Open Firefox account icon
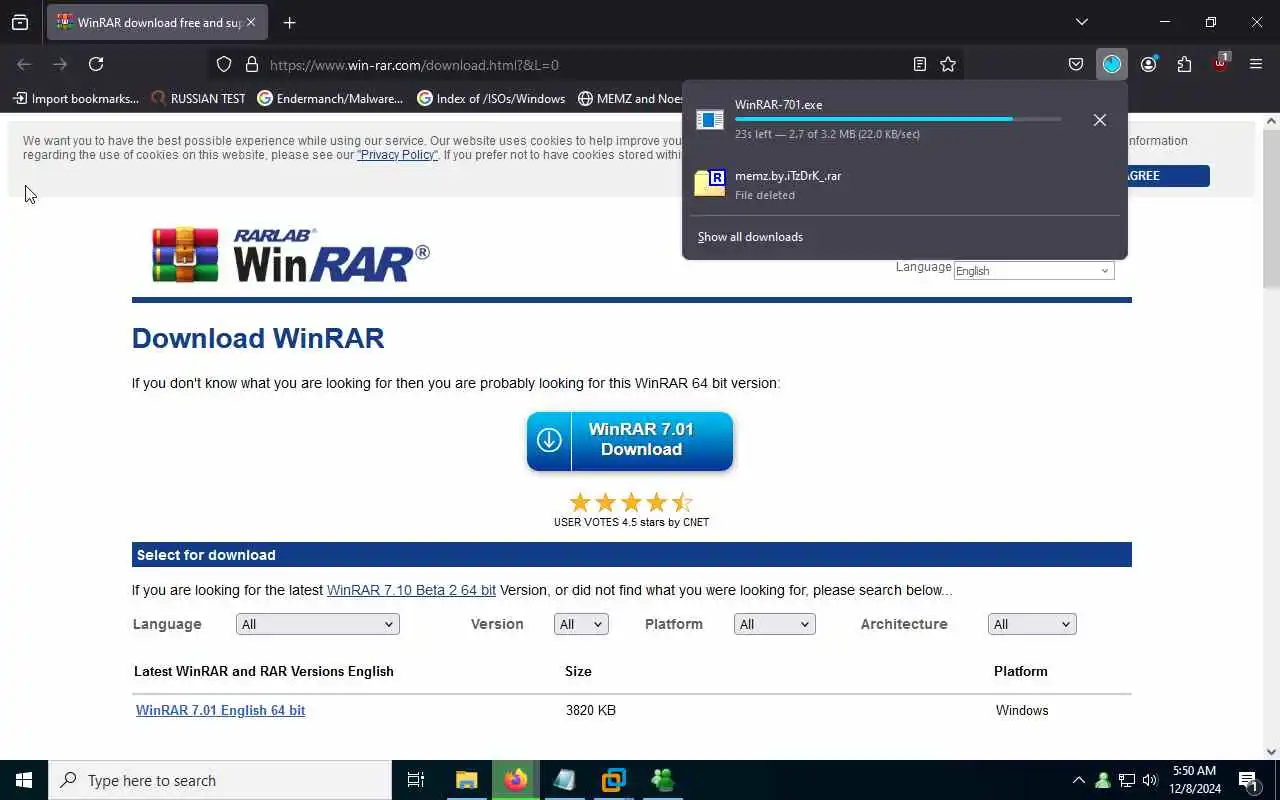The width and height of the screenshot is (1280, 800). pos(1148,64)
